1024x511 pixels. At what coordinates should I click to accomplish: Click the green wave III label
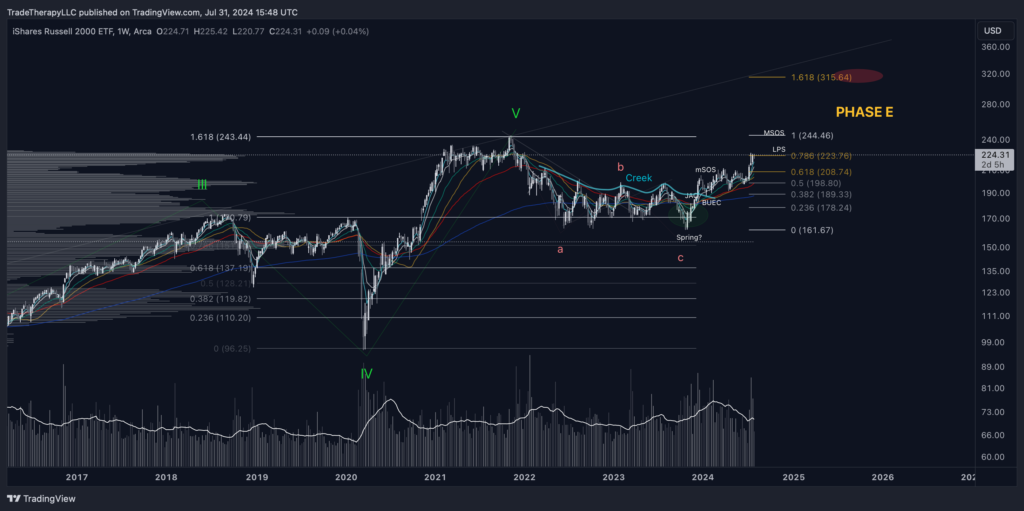[x=201, y=185]
